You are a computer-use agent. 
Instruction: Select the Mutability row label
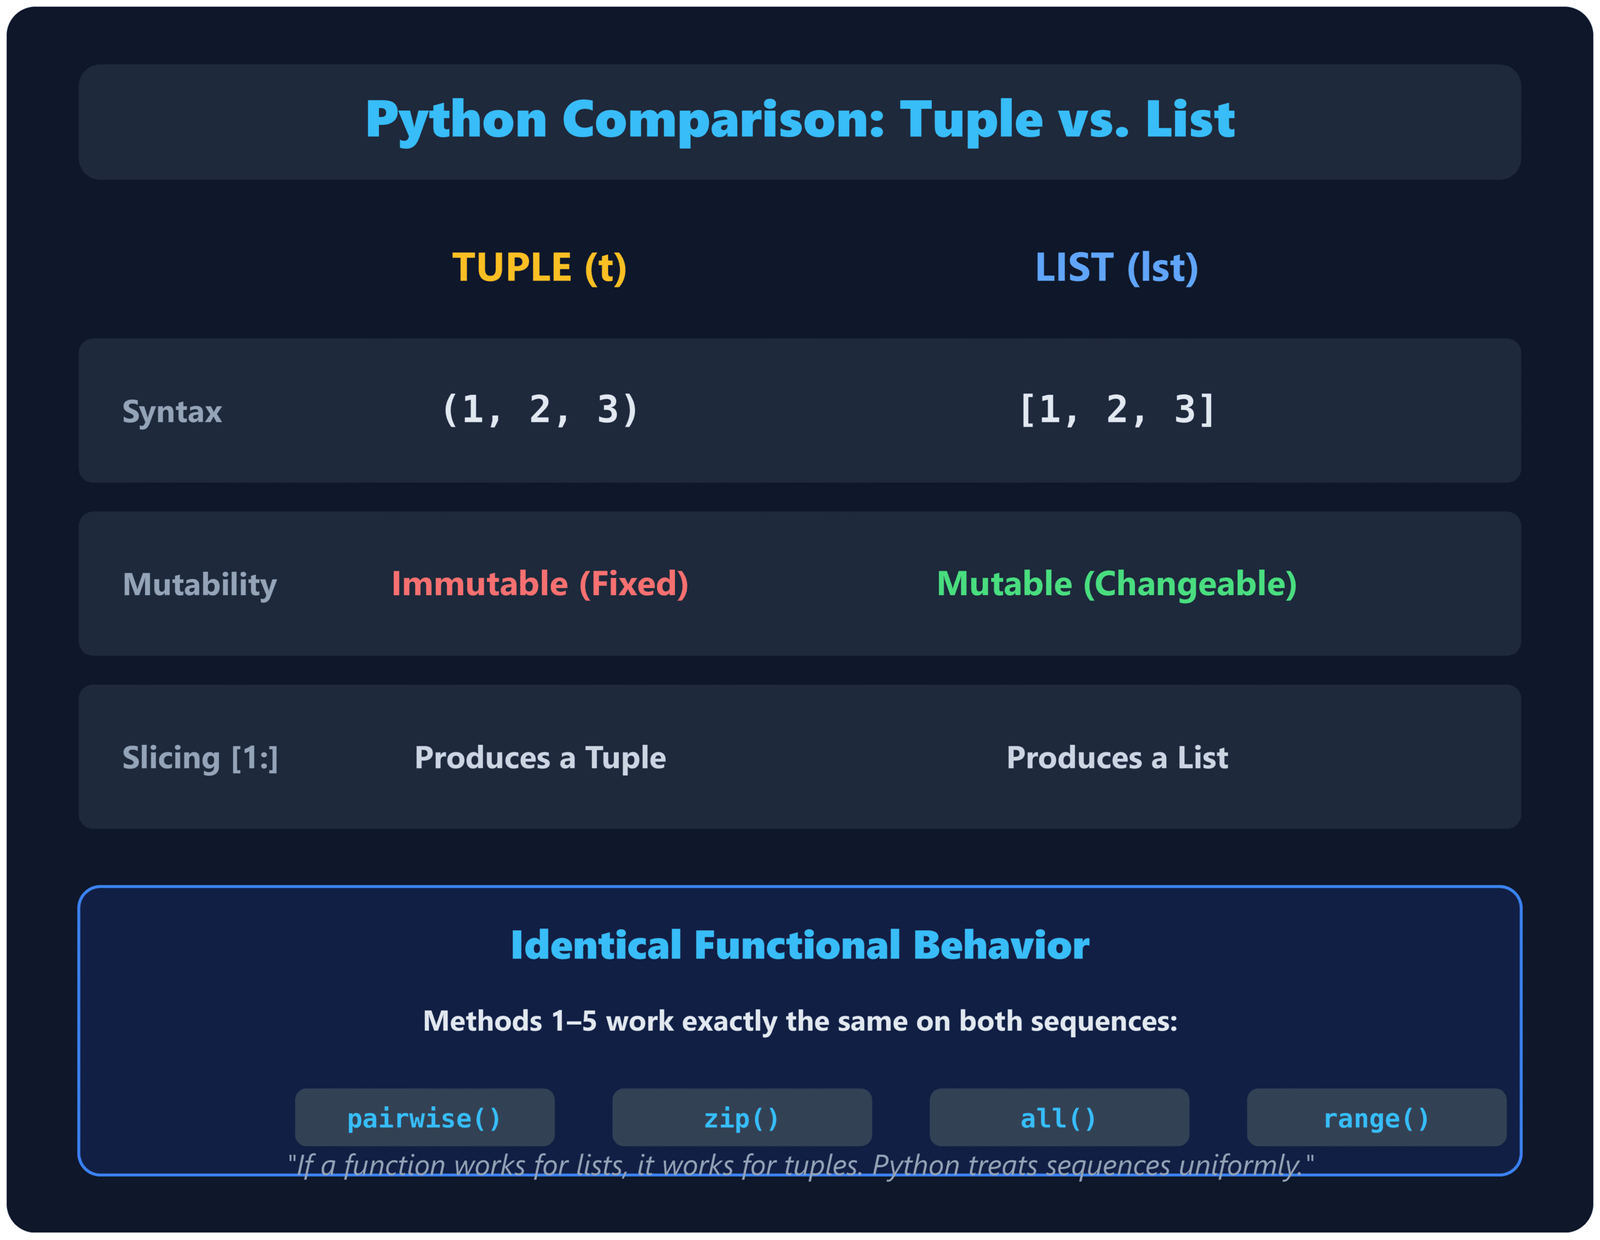click(199, 584)
